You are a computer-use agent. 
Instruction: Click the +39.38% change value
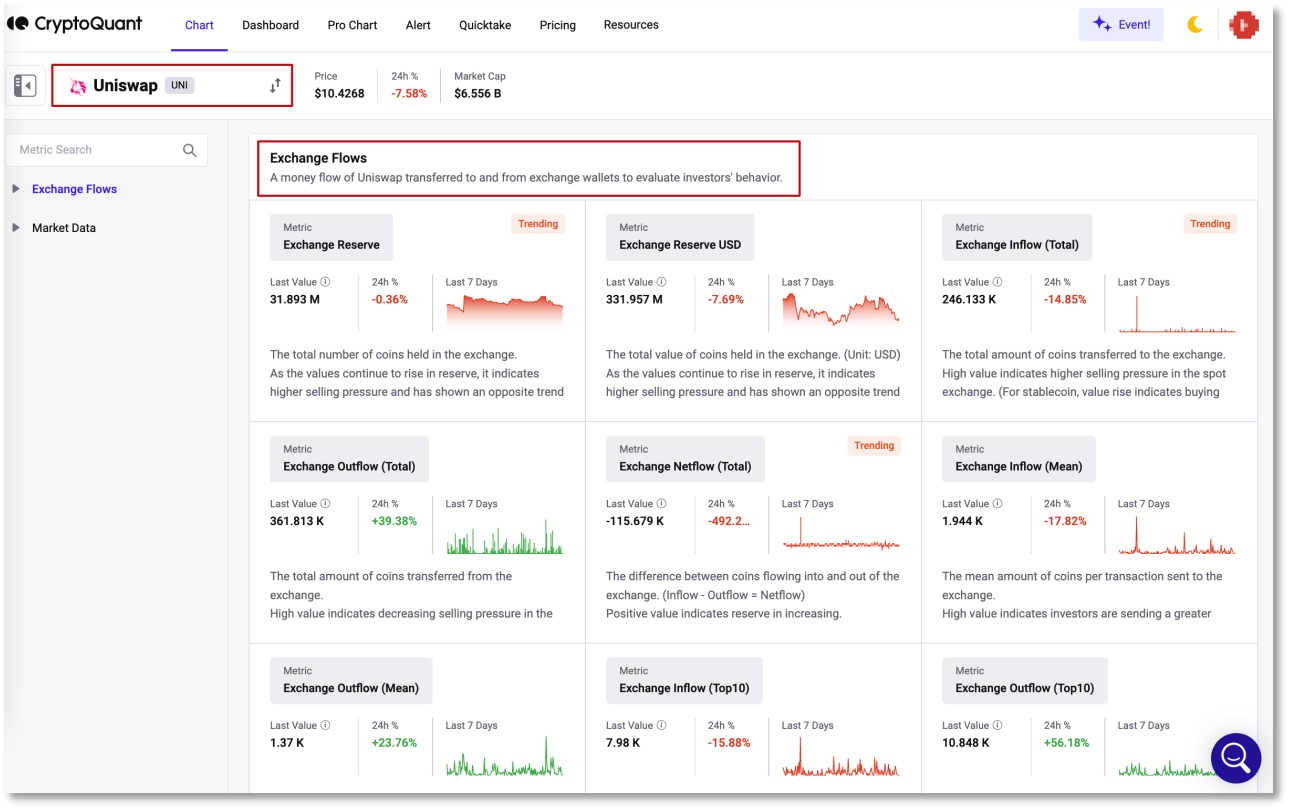coord(394,521)
